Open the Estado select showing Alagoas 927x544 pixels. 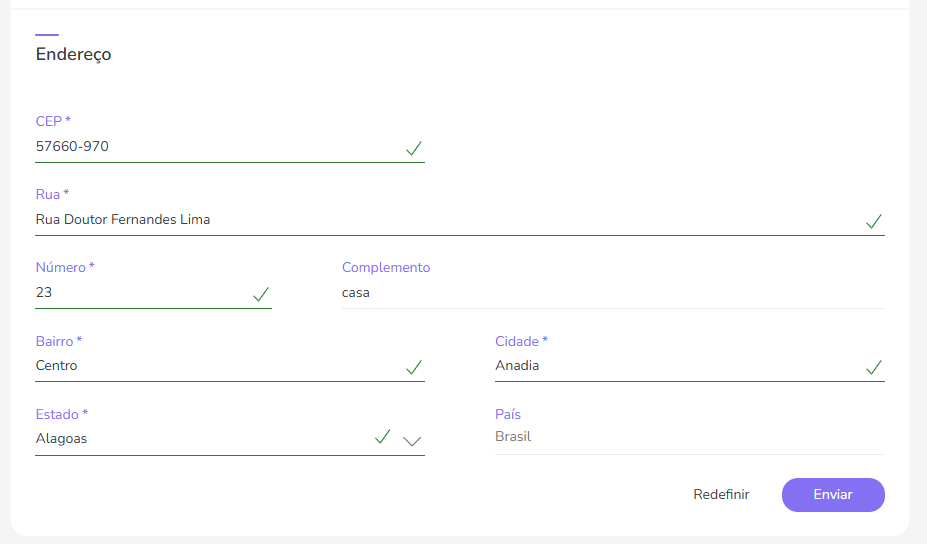click(x=200, y=438)
